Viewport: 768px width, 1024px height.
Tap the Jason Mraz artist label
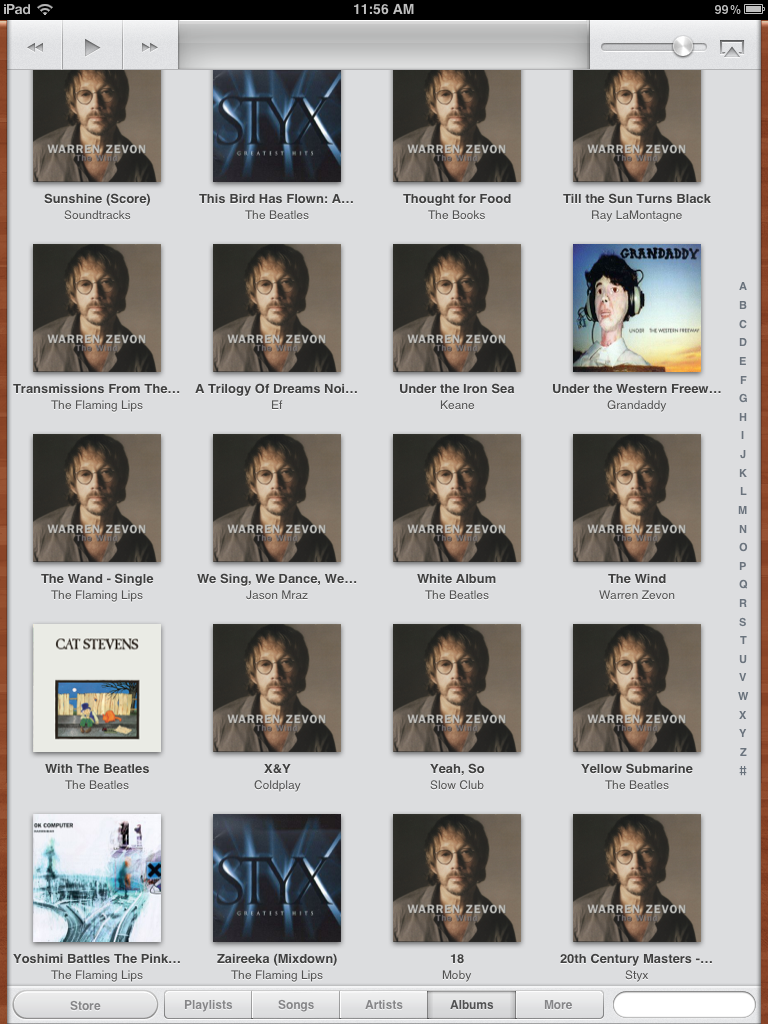tap(277, 595)
